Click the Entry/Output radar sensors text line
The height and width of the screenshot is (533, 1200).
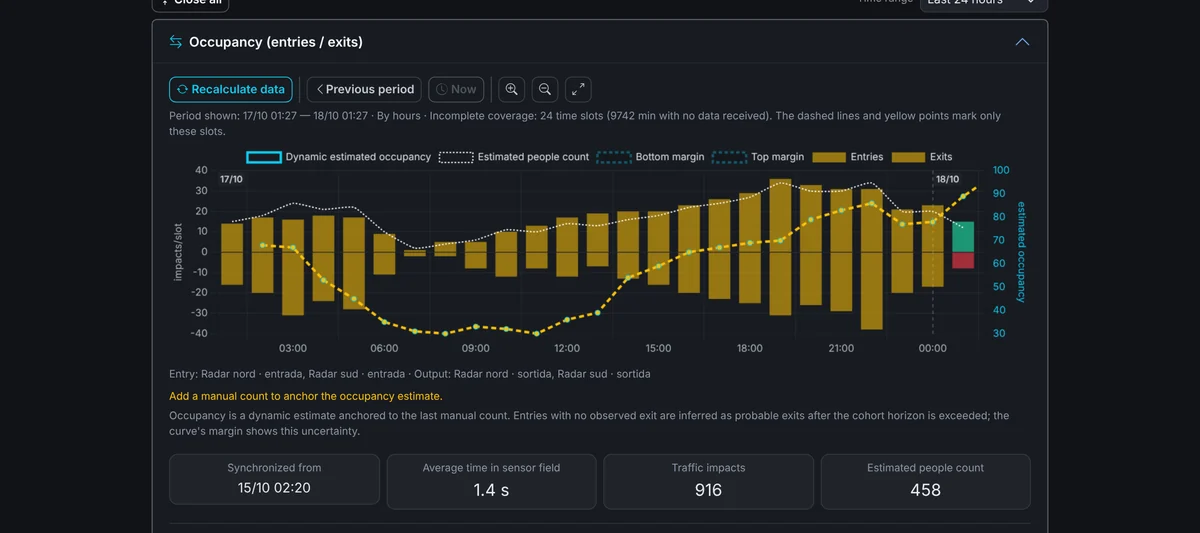(x=410, y=374)
